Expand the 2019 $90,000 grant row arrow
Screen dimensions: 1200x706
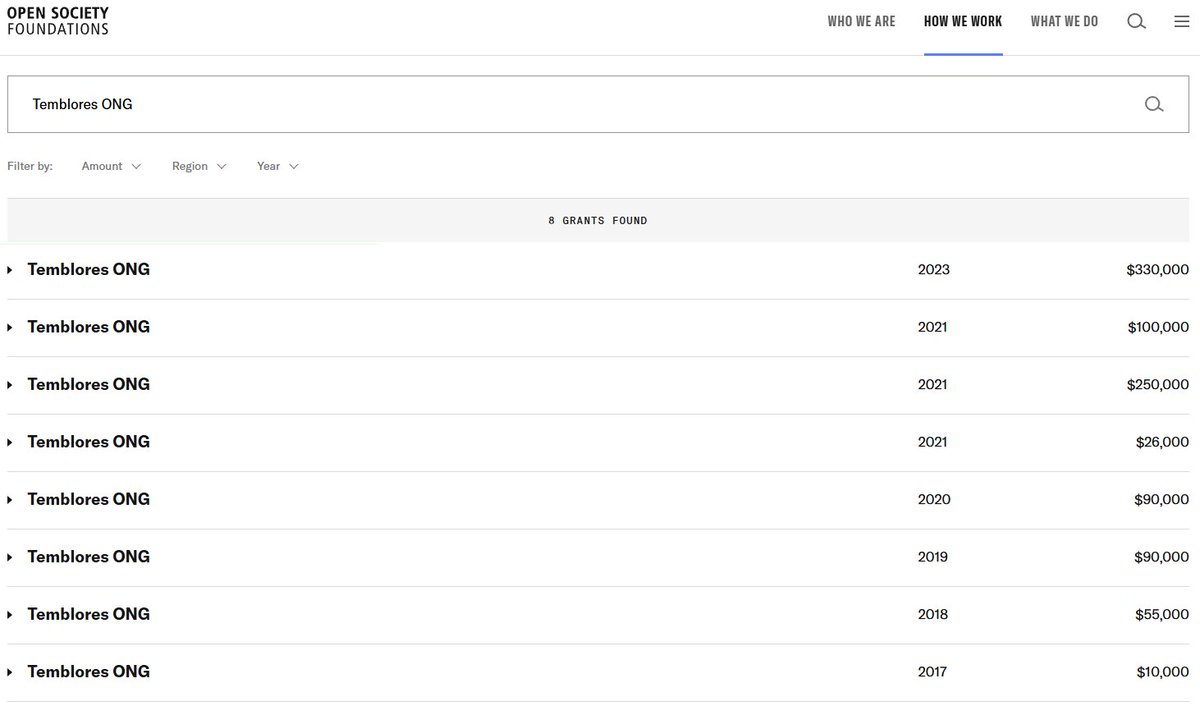pyautogui.click(x=10, y=557)
